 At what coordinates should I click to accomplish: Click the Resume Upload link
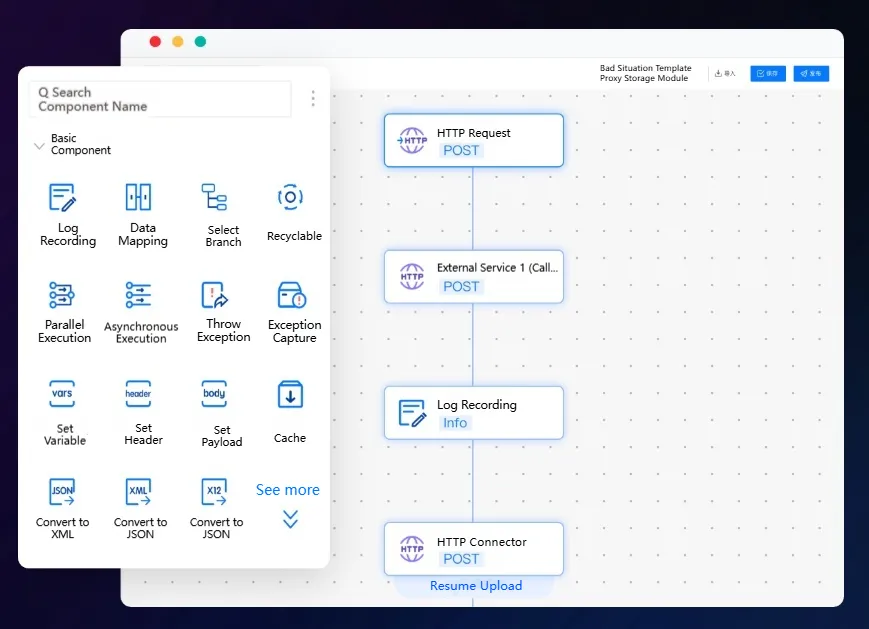pyautogui.click(x=476, y=586)
